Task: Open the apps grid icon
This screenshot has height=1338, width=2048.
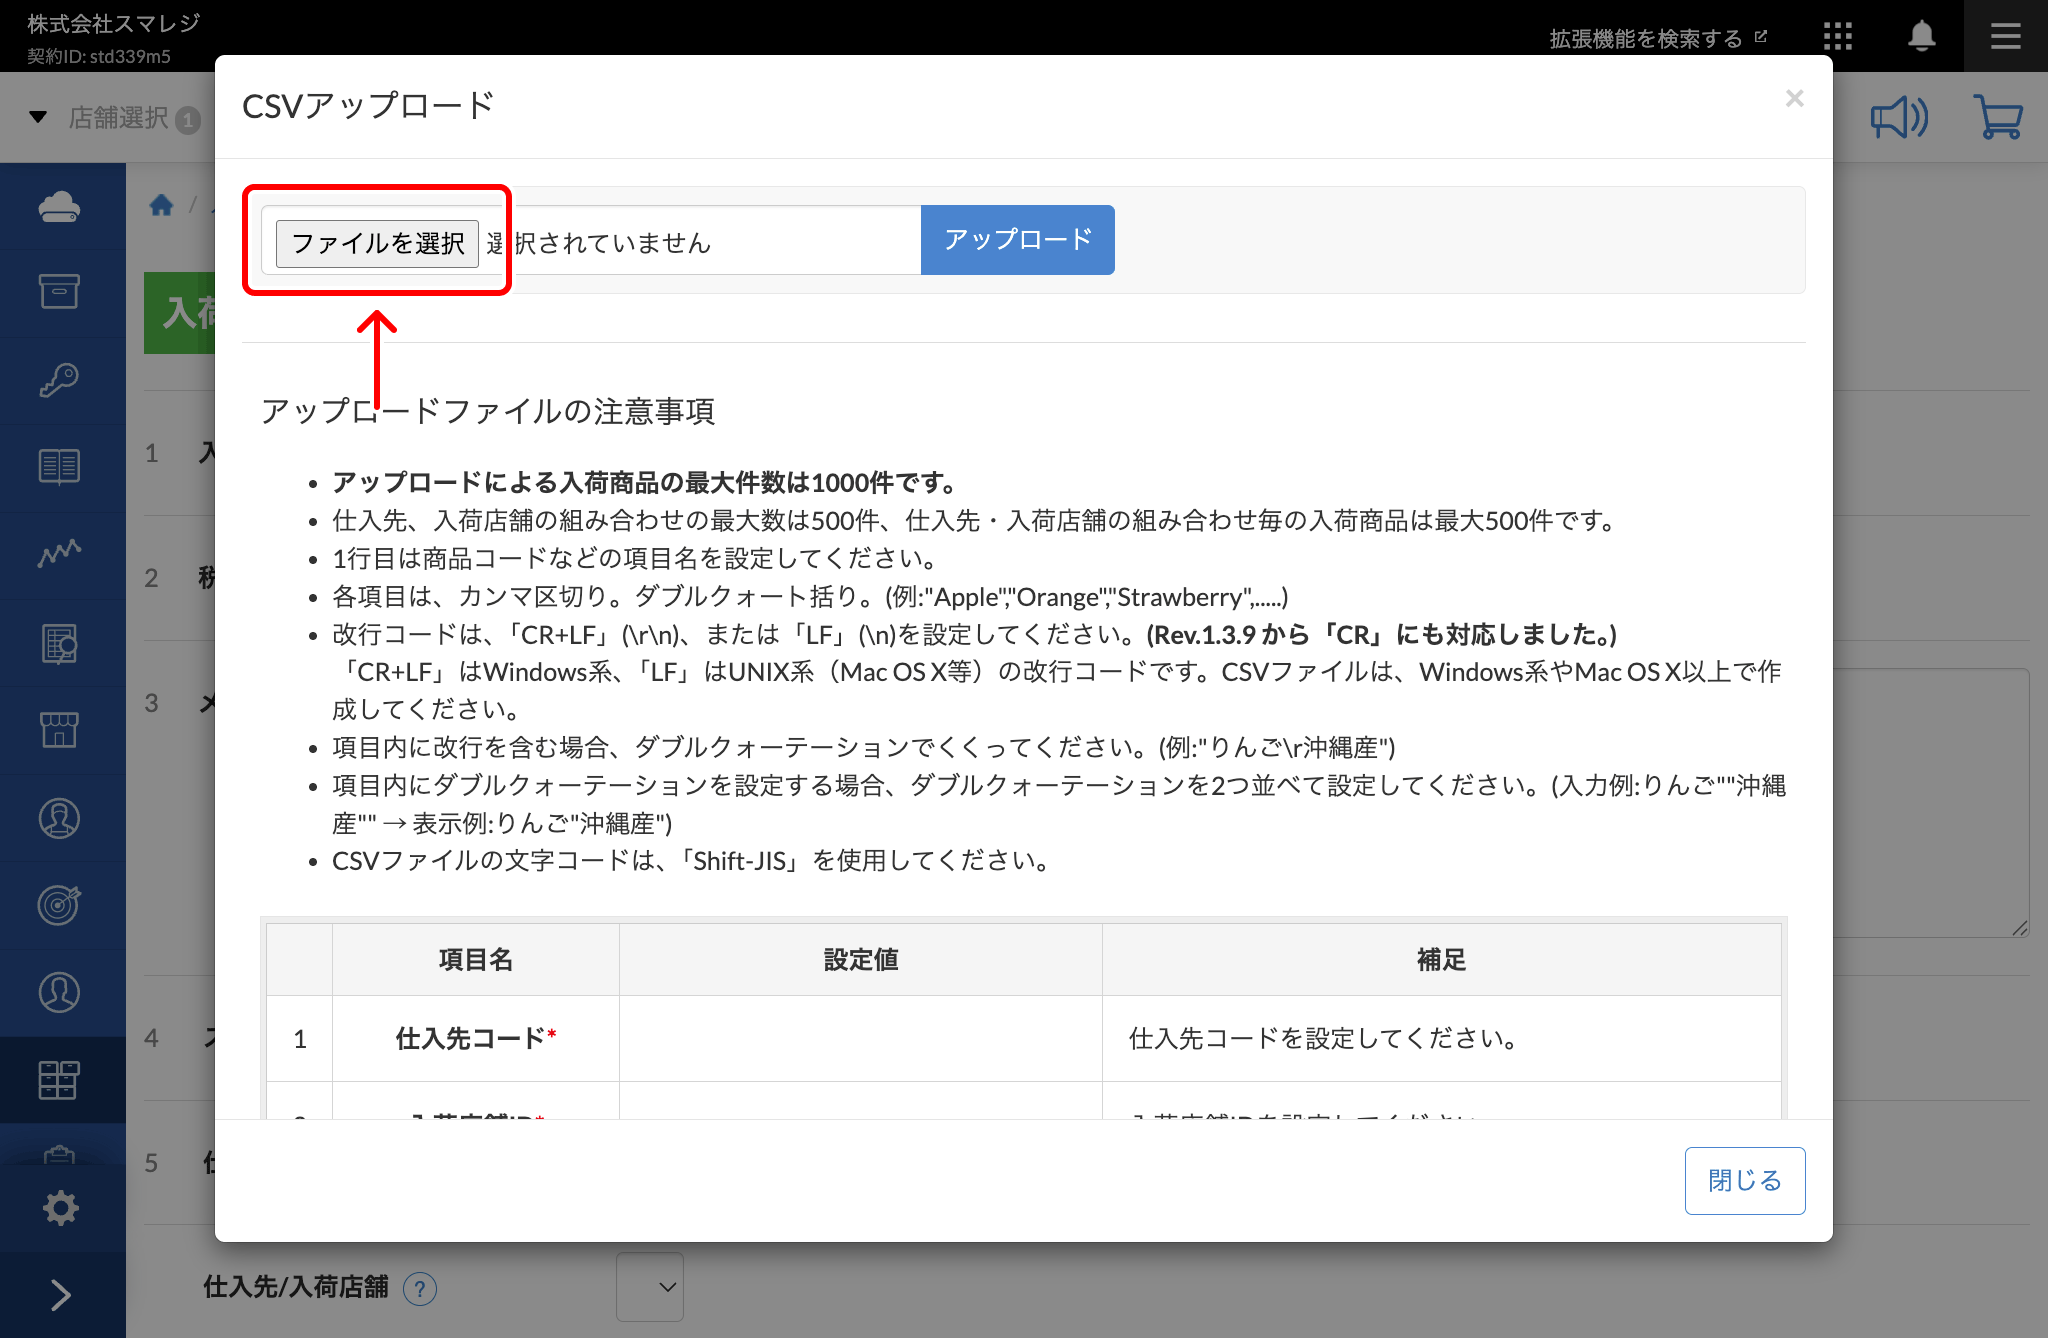Action: pos(1837,37)
